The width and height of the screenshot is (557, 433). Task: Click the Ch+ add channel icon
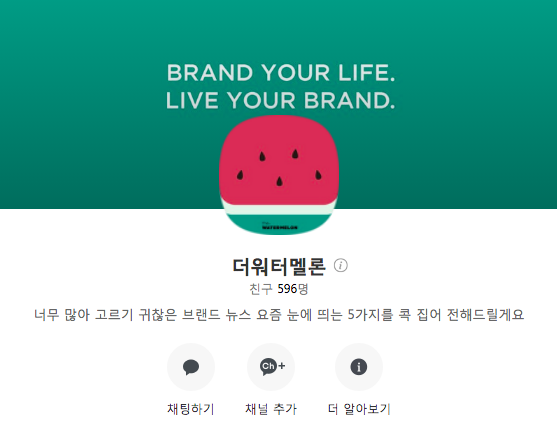[271, 367]
